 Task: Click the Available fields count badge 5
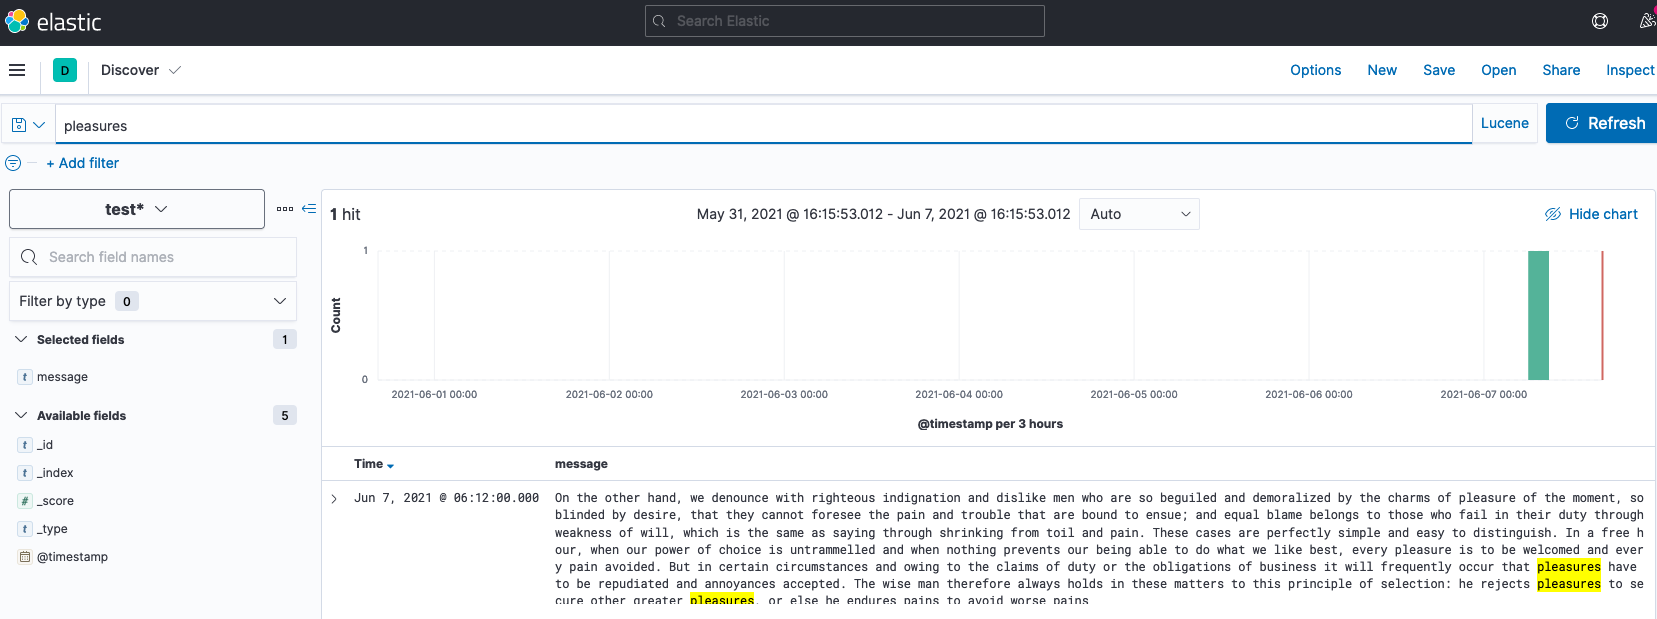285,416
